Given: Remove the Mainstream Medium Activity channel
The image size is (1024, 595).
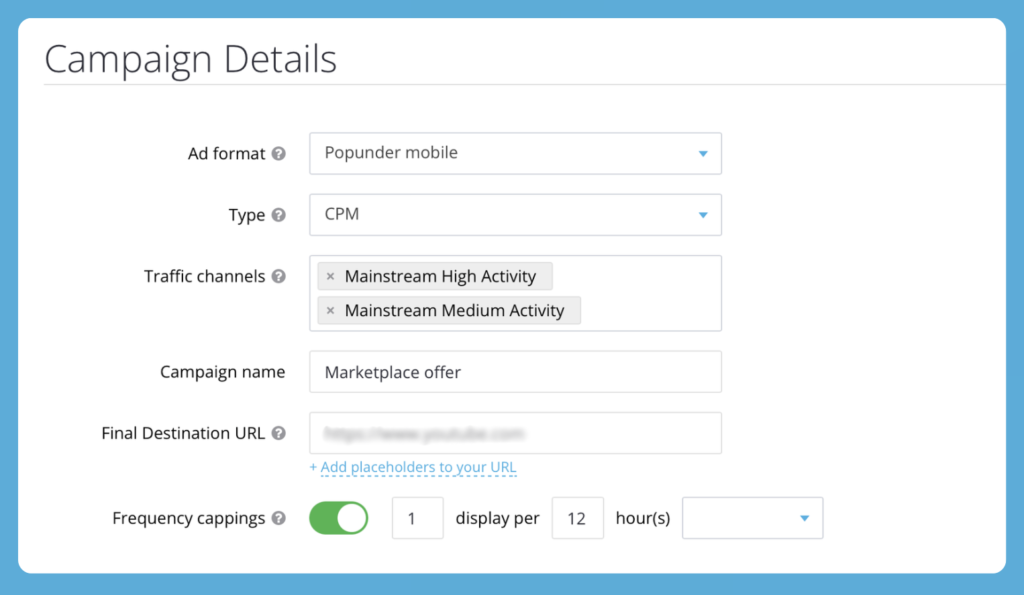Looking at the screenshot, I should point(330,310).
